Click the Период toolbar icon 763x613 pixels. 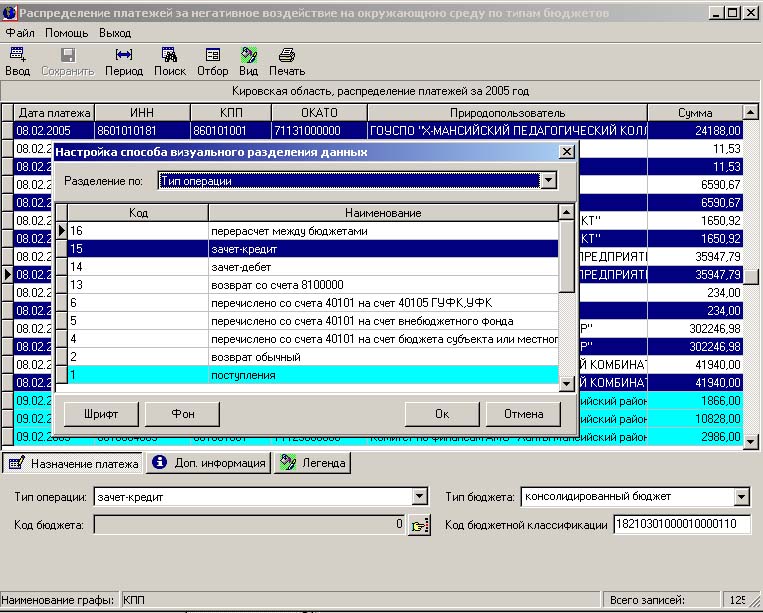pos(124,61)
